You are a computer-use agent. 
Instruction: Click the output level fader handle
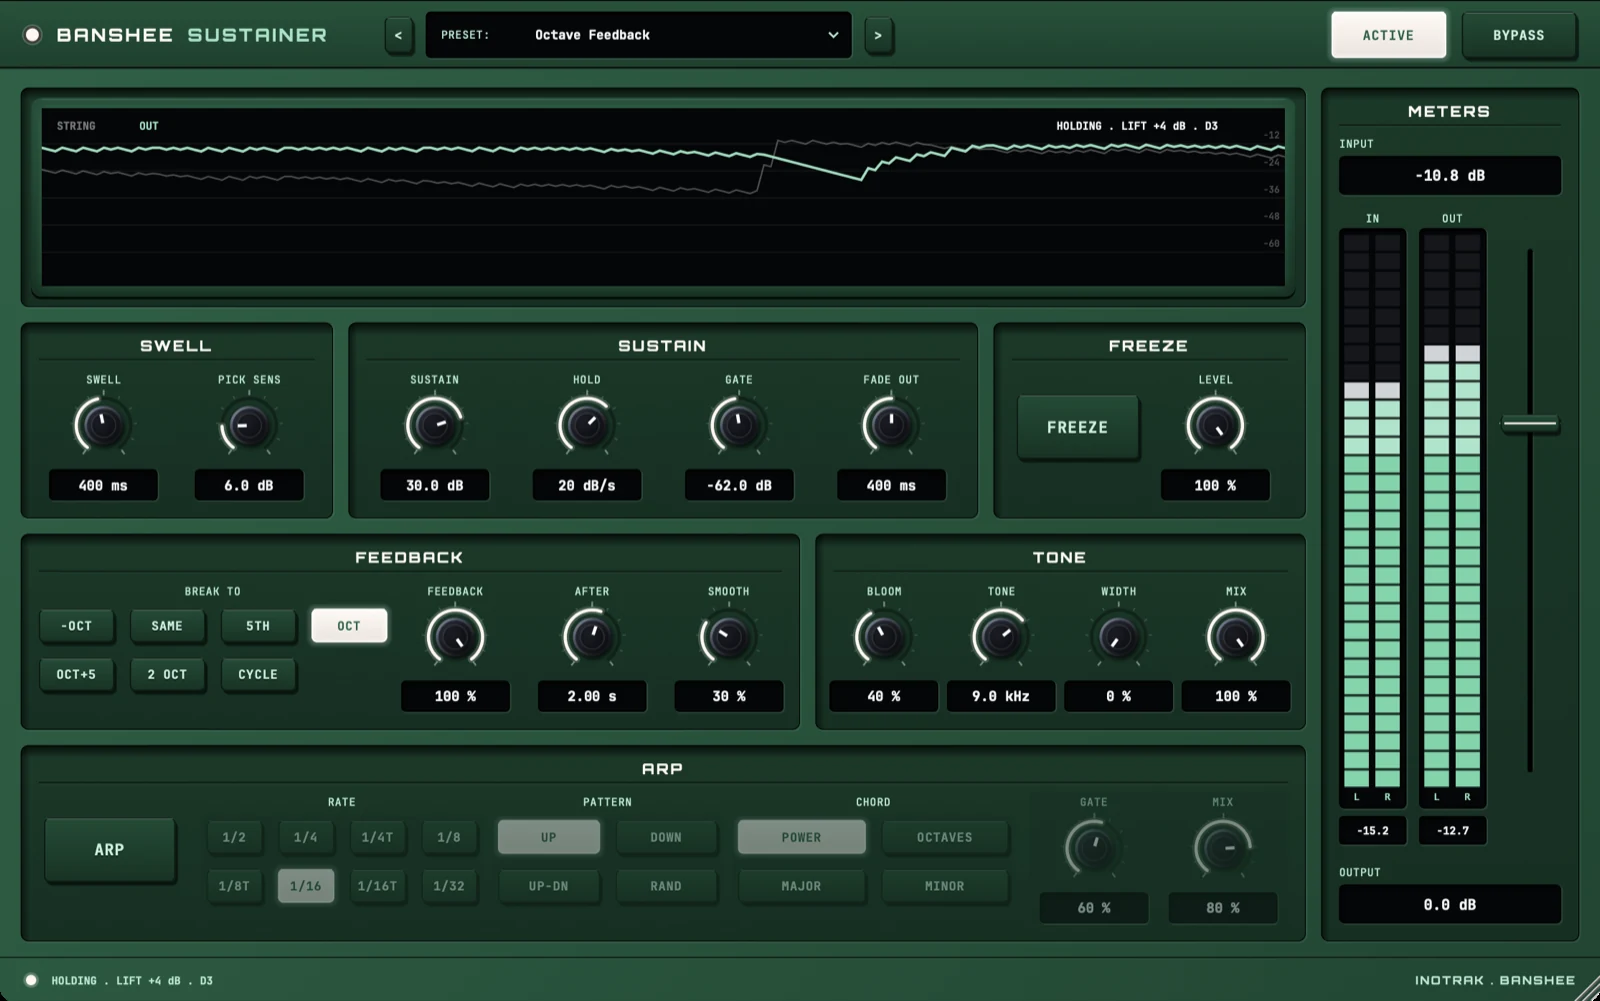tap(1530, 424)
